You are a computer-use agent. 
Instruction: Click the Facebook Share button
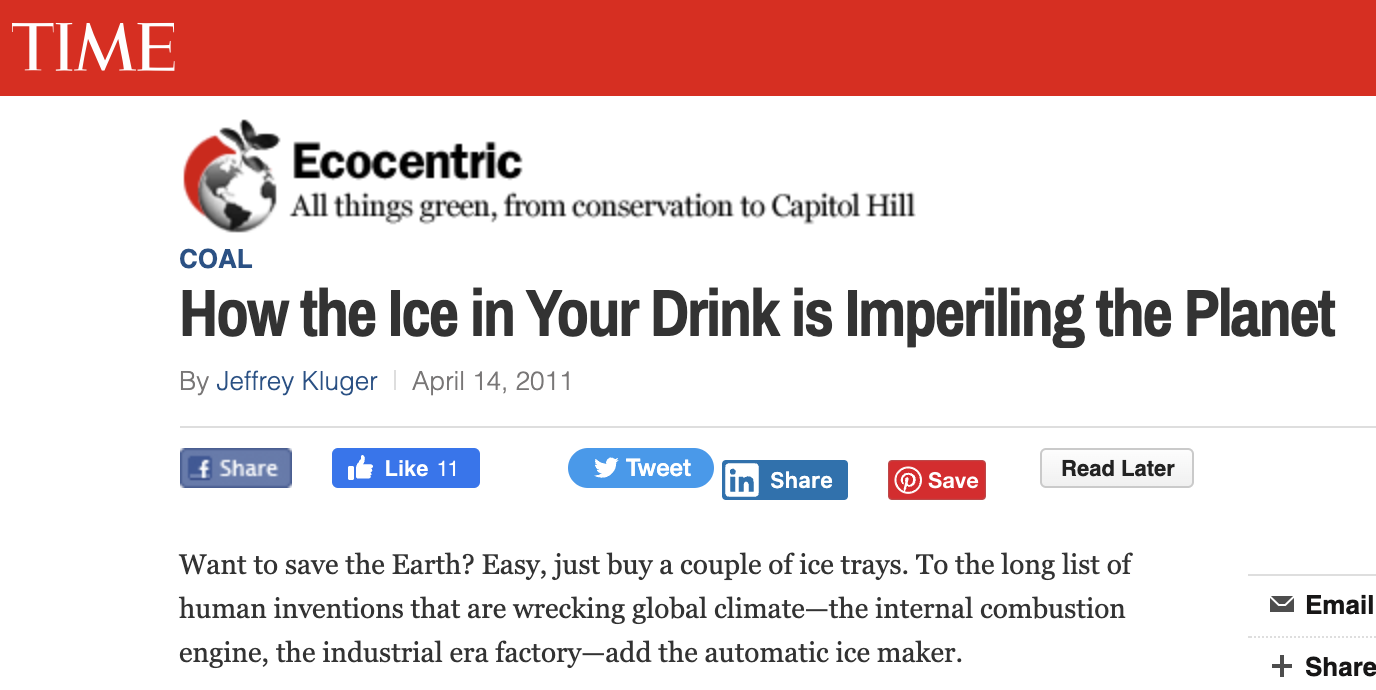coord(236,468)
